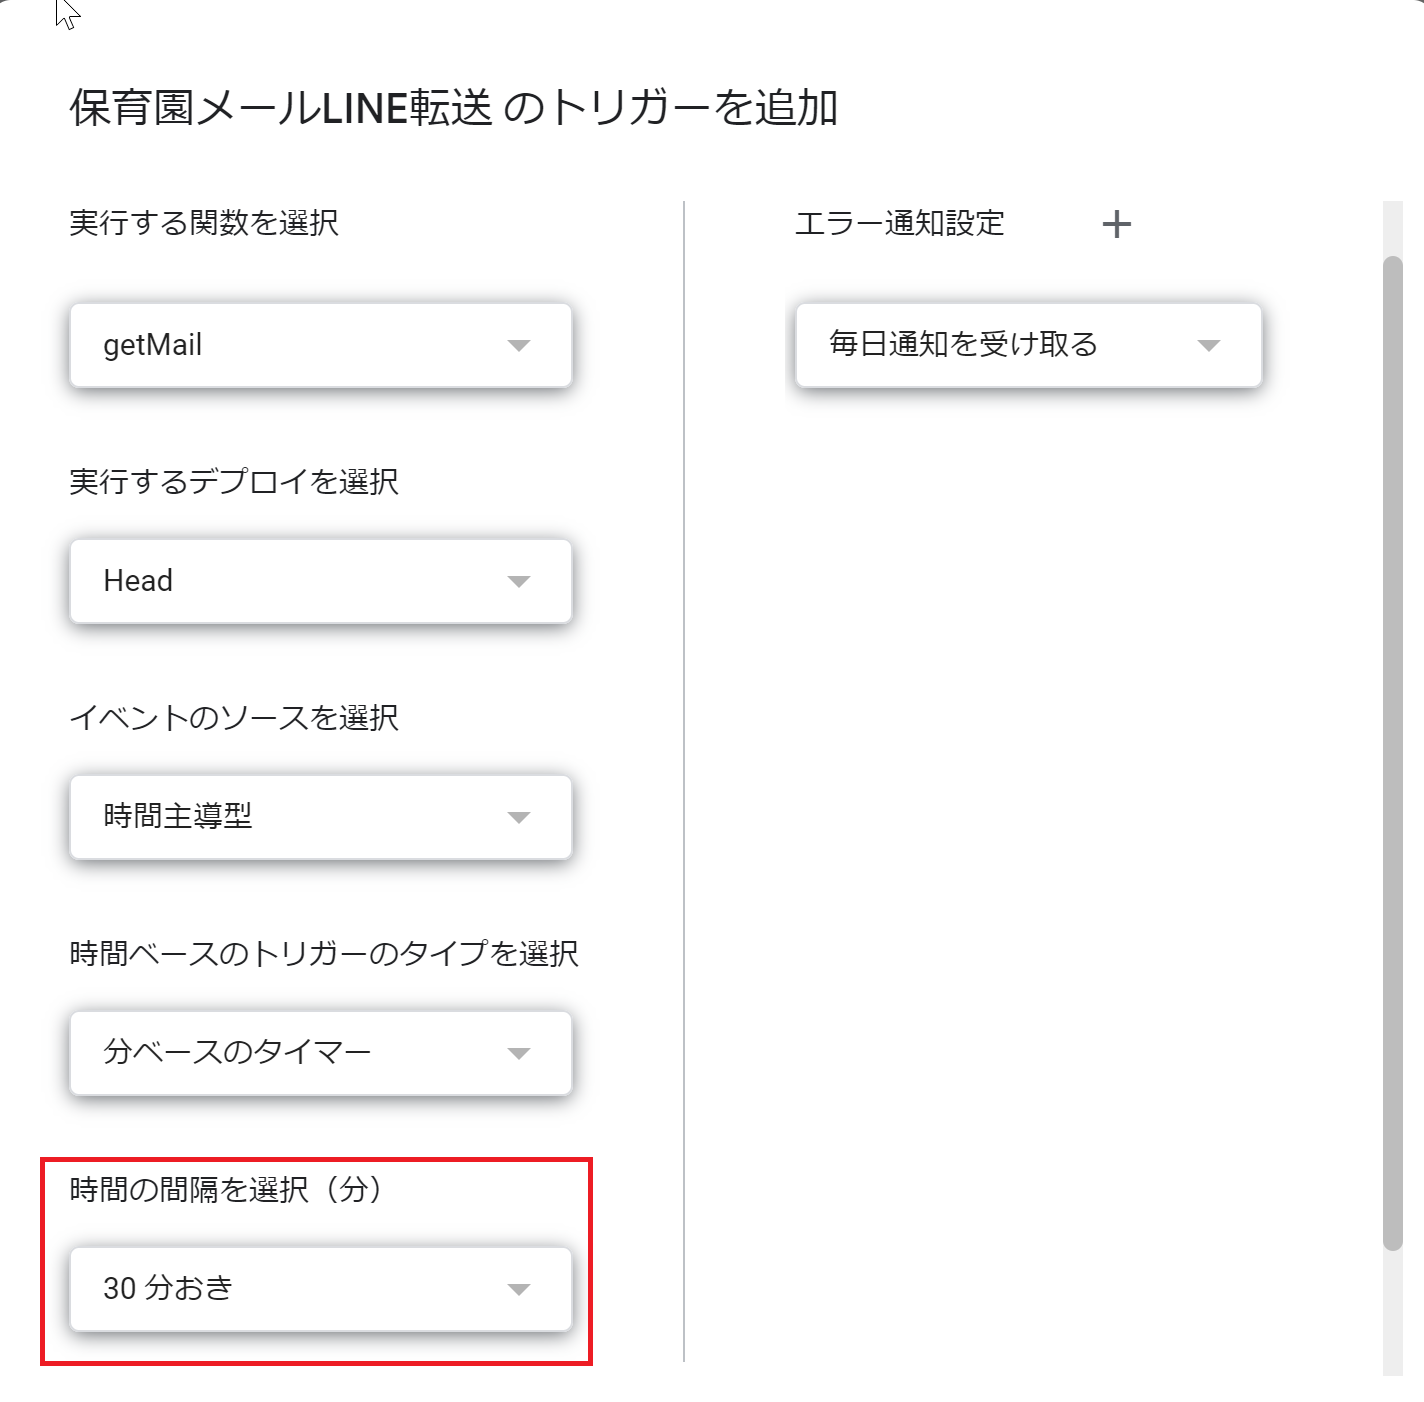Click the plus icon next to エラー通知設定

point(1116,224)
